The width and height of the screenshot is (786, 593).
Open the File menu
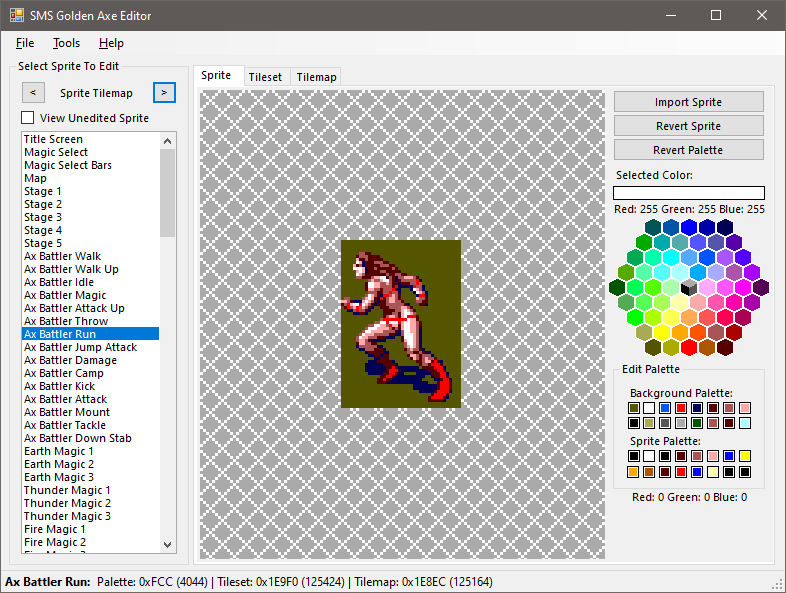(25, 43)
